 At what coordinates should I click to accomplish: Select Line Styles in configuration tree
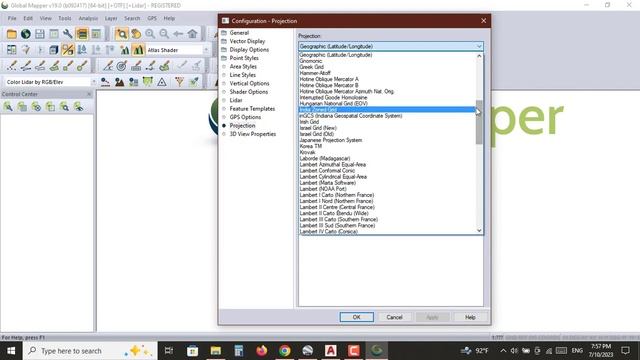242,75
